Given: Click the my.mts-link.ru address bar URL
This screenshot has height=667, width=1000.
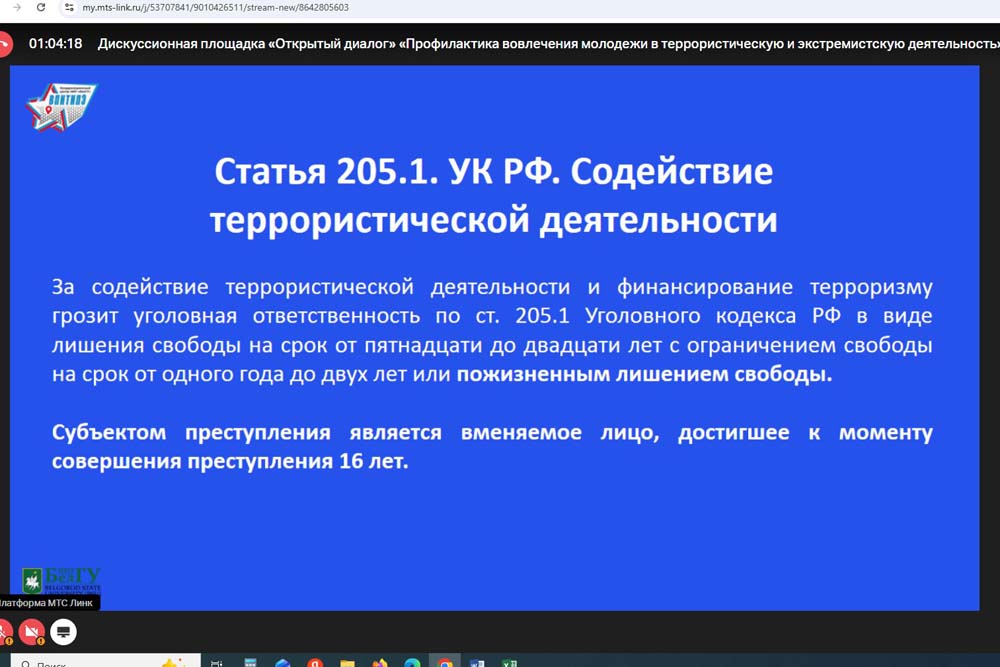Looking at the screenshot, I should coord(215,7).
